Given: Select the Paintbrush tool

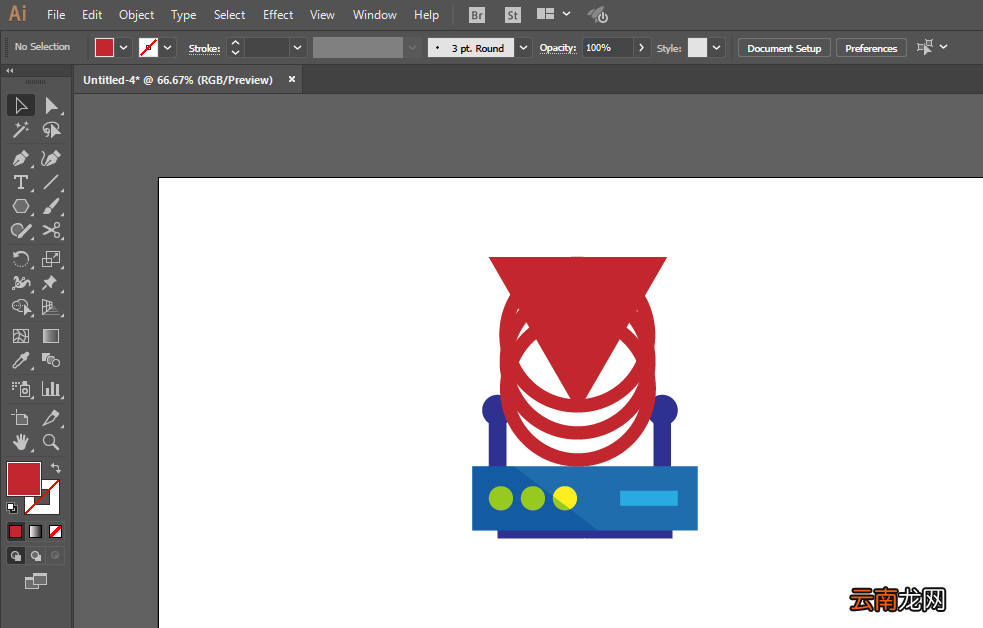Looking at the screenshot, I should [x=51, y=206].
